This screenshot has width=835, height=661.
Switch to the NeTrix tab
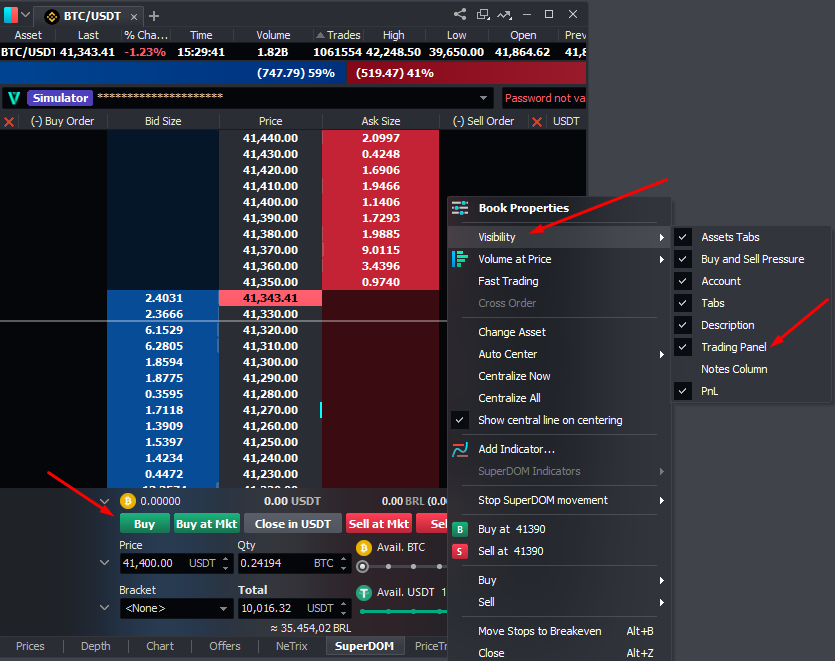tap(292, 646)
